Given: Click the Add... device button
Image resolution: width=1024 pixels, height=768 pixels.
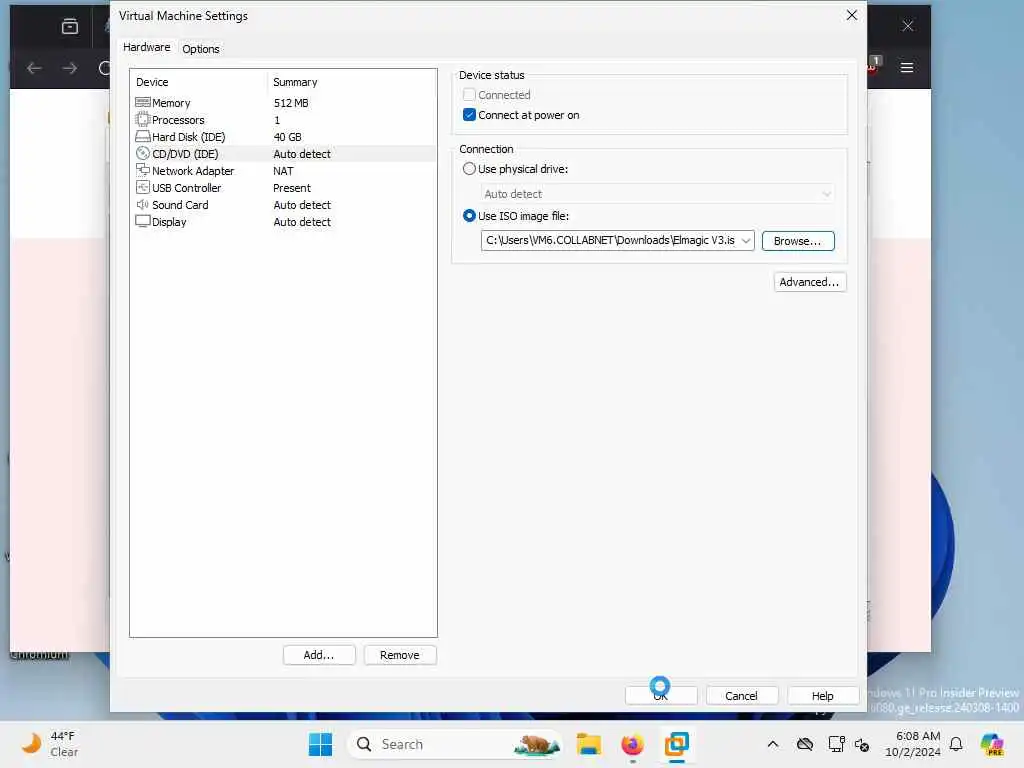Looking at the screenshot, I should [319, 655].
